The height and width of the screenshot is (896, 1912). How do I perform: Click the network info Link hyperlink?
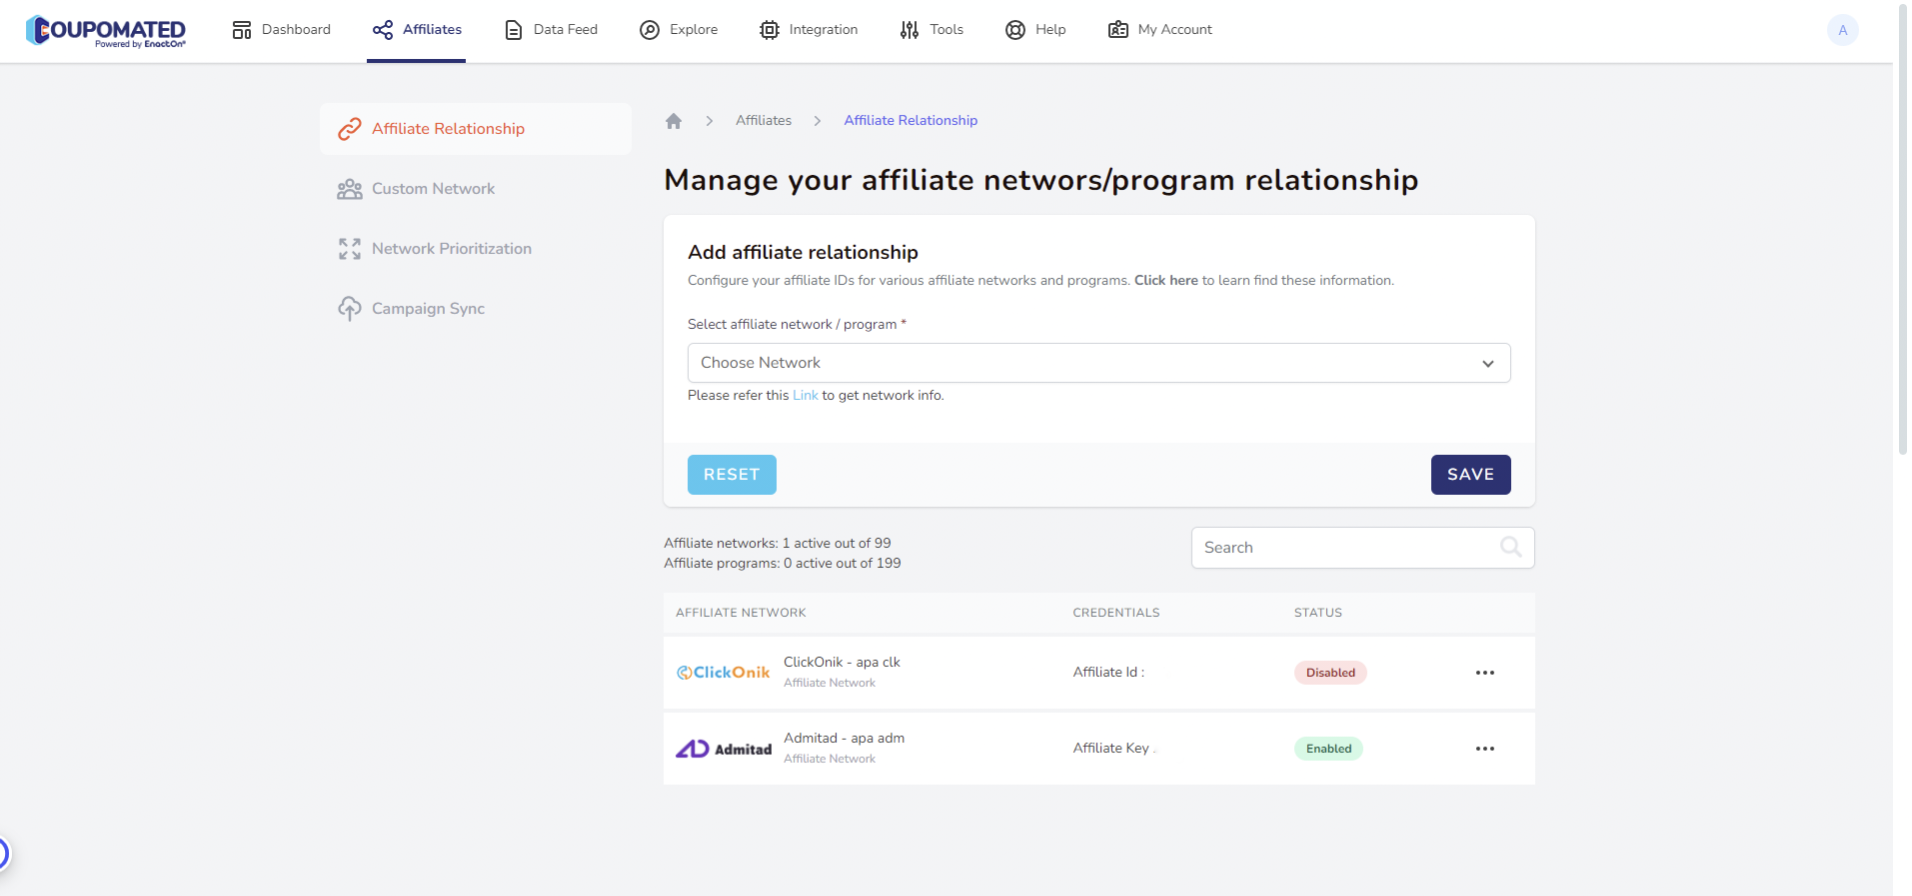pos(805,396)
